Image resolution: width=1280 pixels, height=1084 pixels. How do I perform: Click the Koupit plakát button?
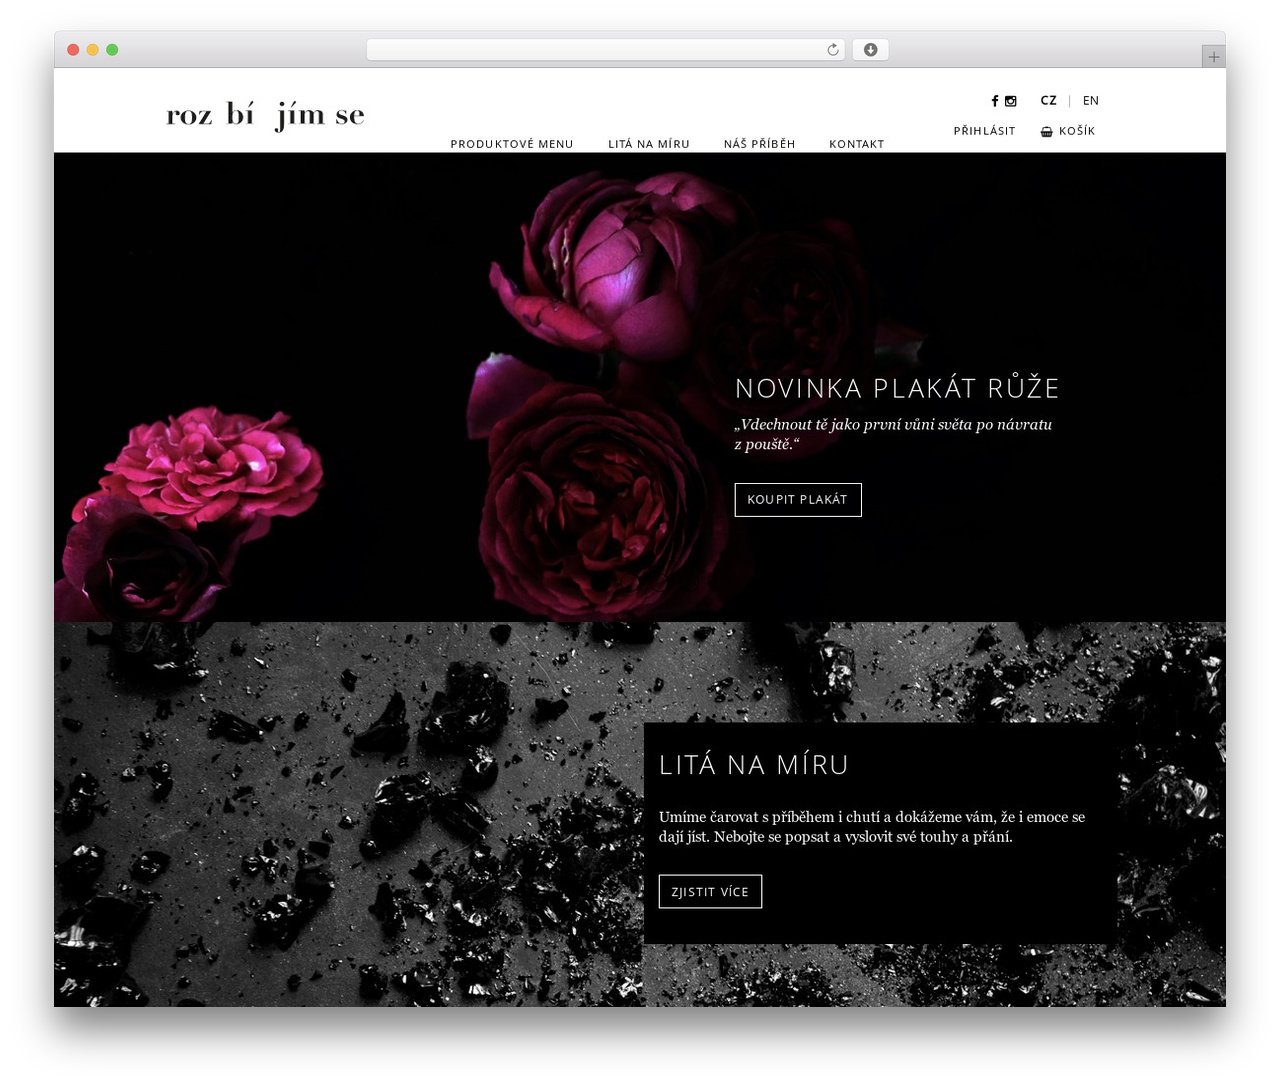[x=798, y=500]
